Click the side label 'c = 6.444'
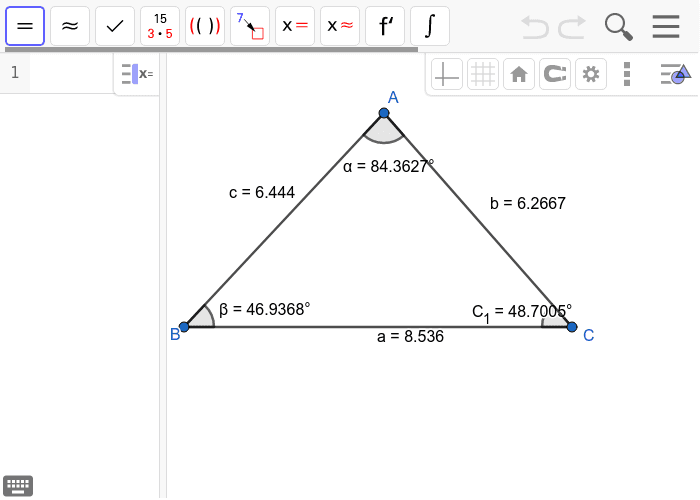700x500 pixels. (262, 192)
